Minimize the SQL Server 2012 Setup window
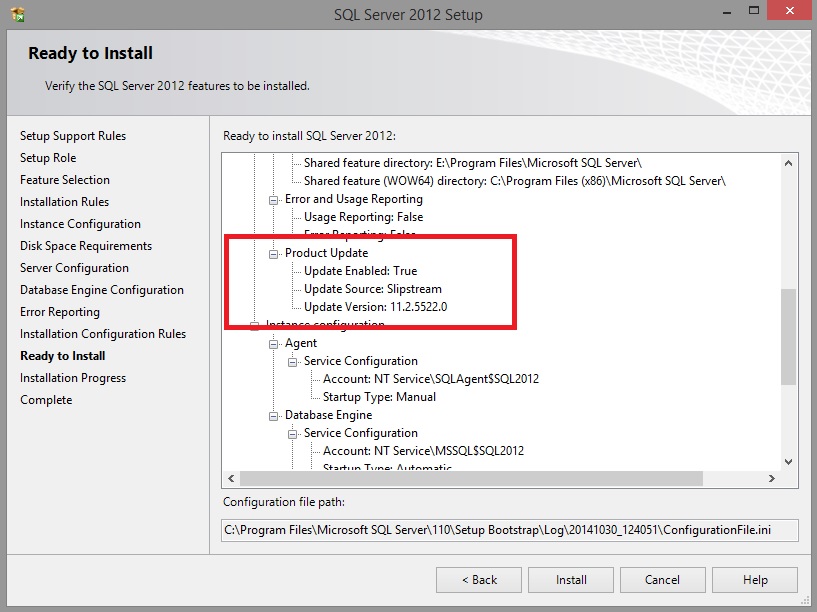The image size is (817, 612). [x=727, y=11]
